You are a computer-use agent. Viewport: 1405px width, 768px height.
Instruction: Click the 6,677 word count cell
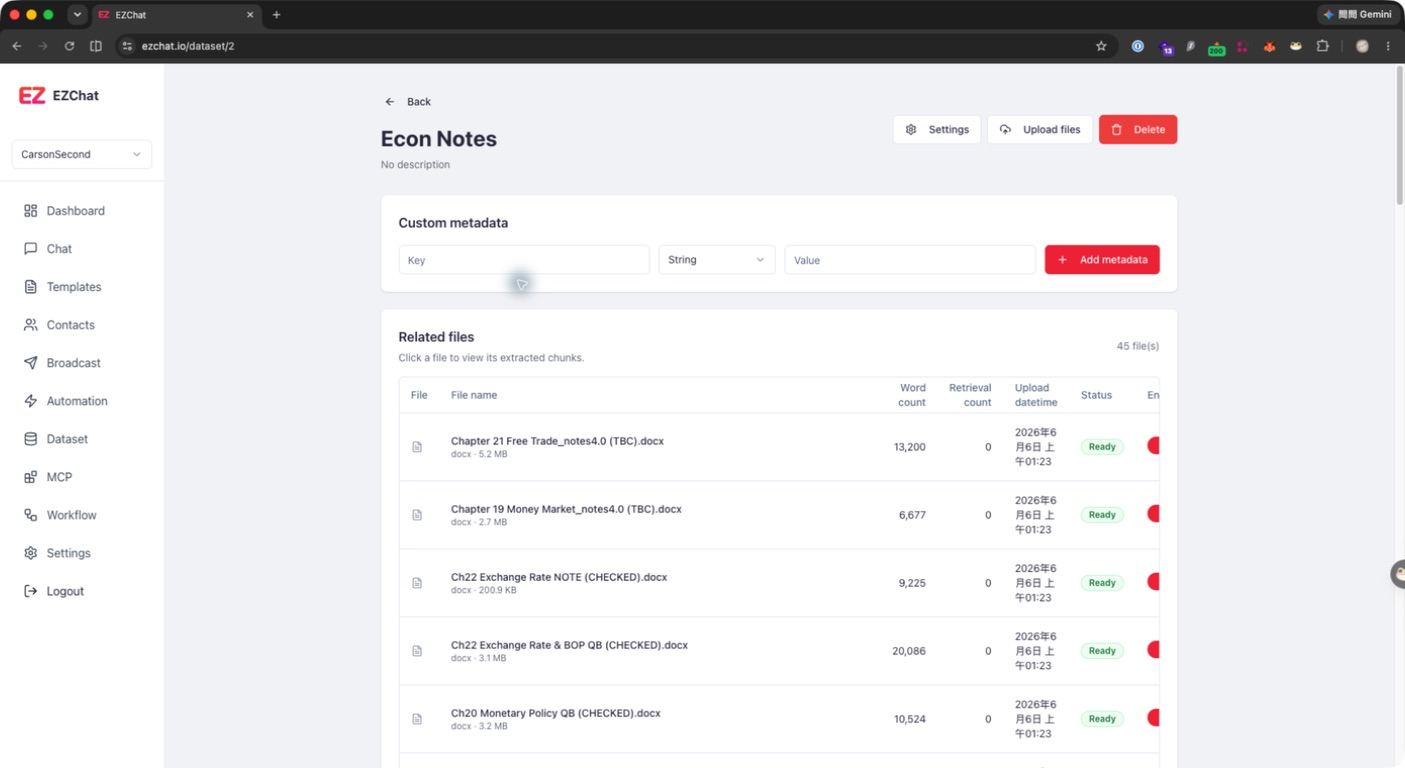(x=912, y=515)
